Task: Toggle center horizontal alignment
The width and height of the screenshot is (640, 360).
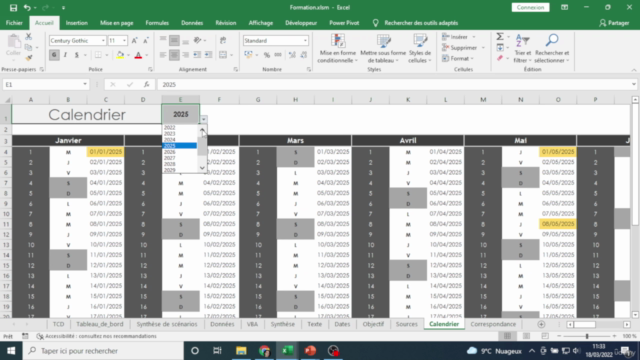Action: 174,55
